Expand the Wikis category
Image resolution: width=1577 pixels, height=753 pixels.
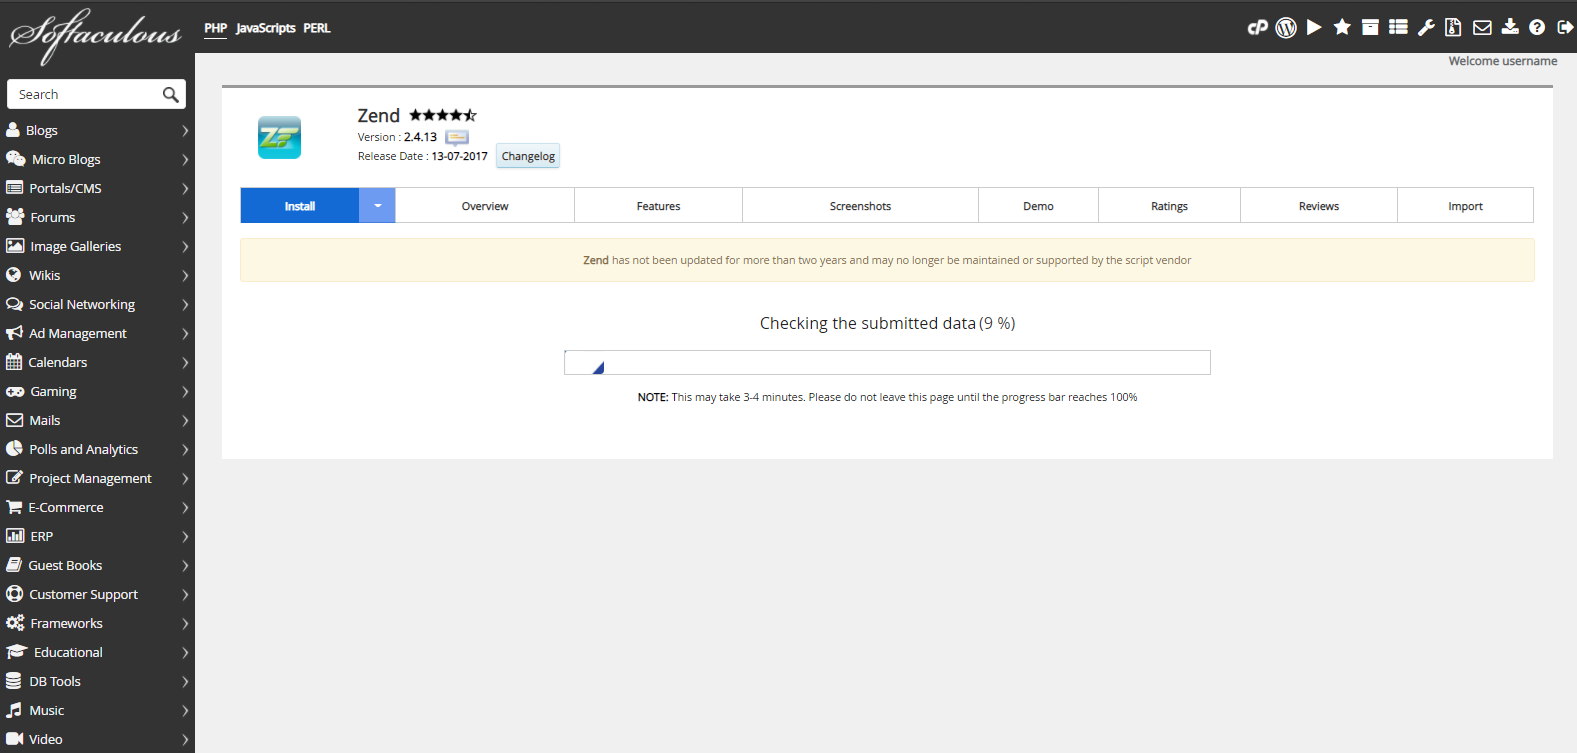(x=97, y=275)
